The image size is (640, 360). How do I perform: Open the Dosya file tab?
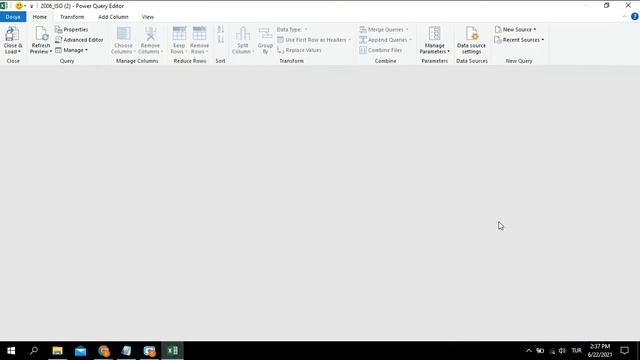pos(13,17)
